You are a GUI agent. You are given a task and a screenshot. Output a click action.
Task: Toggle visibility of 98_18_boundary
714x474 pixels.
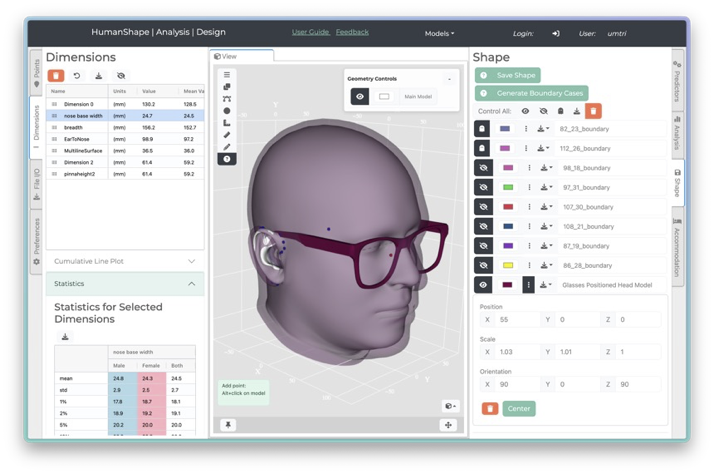pos(483,168)
